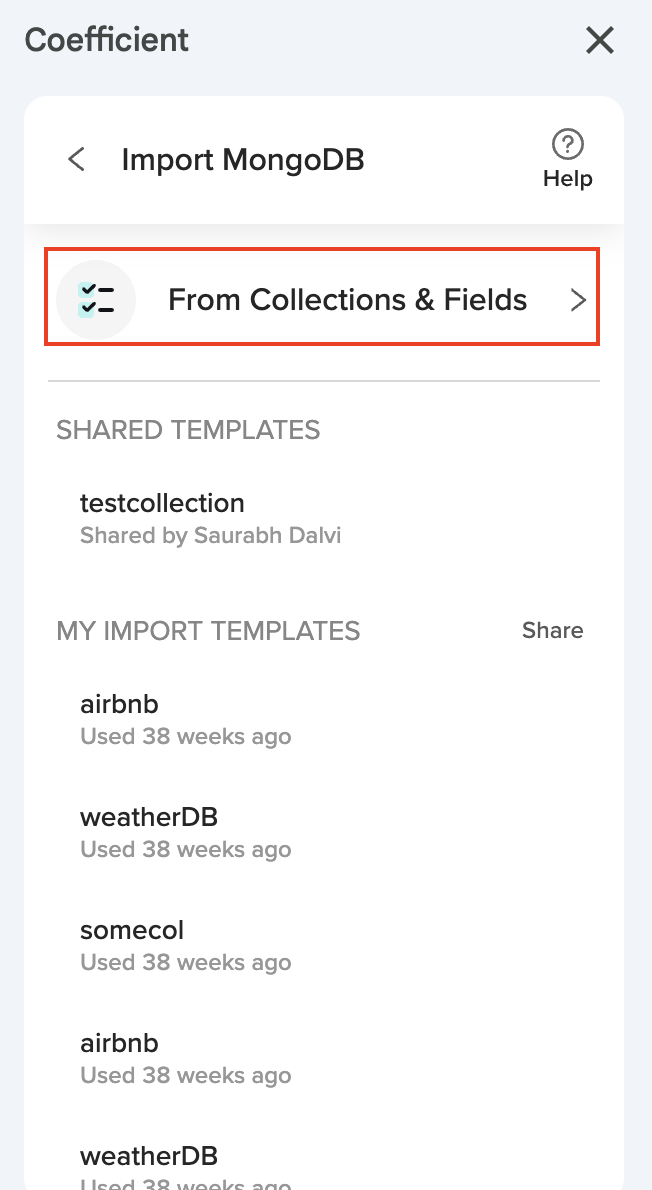This screenshot has height=1190, width=652.
Task: Choose the first airbnb import template
Action: (x=119, y=704)
